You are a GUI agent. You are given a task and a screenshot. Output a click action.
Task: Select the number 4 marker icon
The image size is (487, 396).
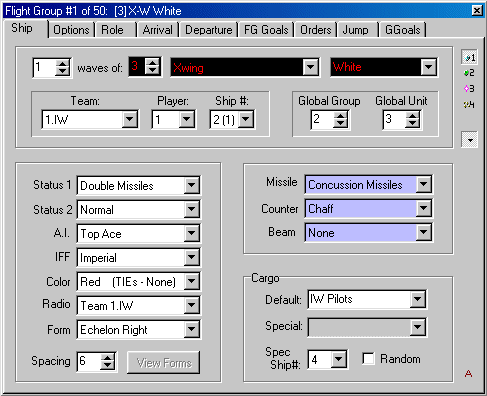click(469, 105)
